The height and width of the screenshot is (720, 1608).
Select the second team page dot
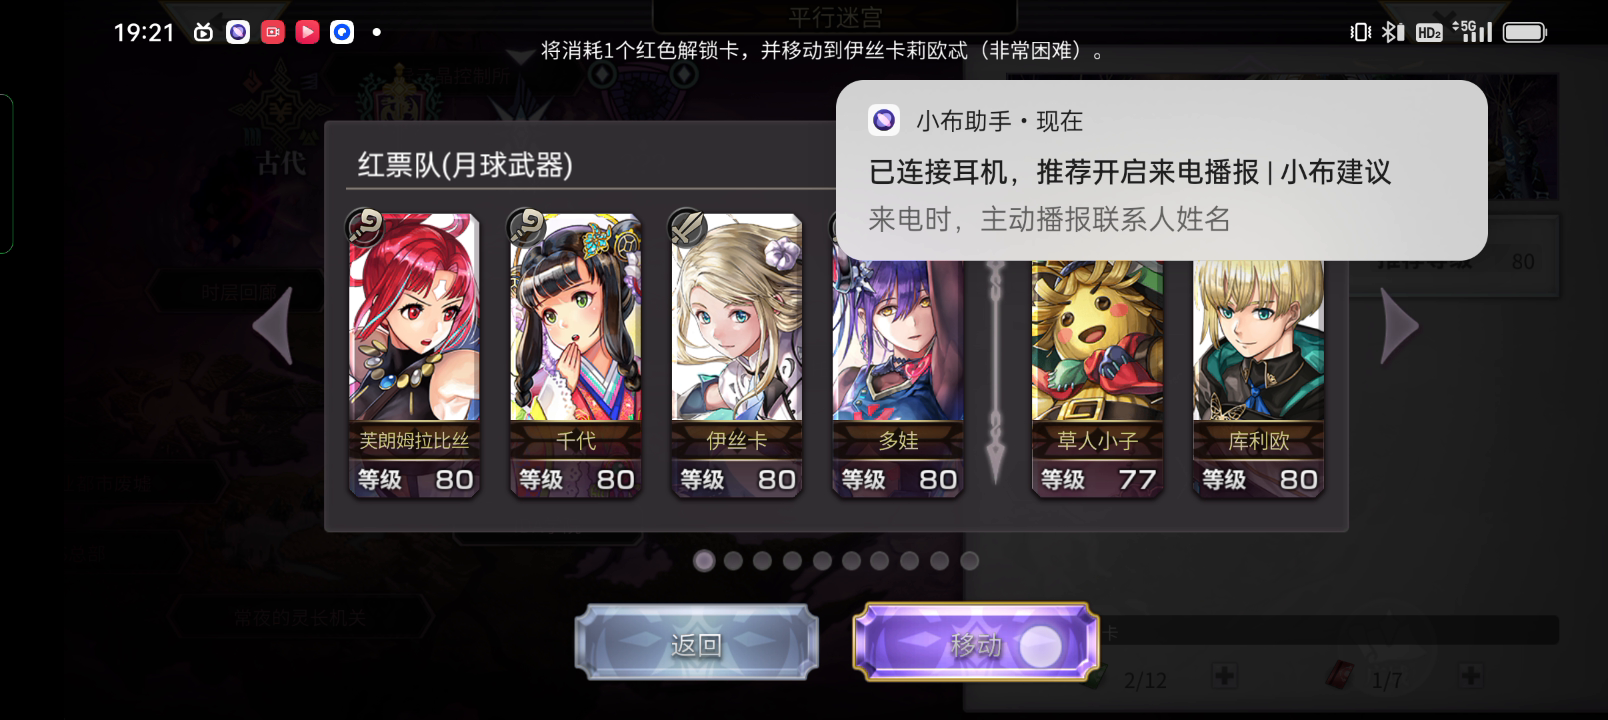(x=733, y=561)
